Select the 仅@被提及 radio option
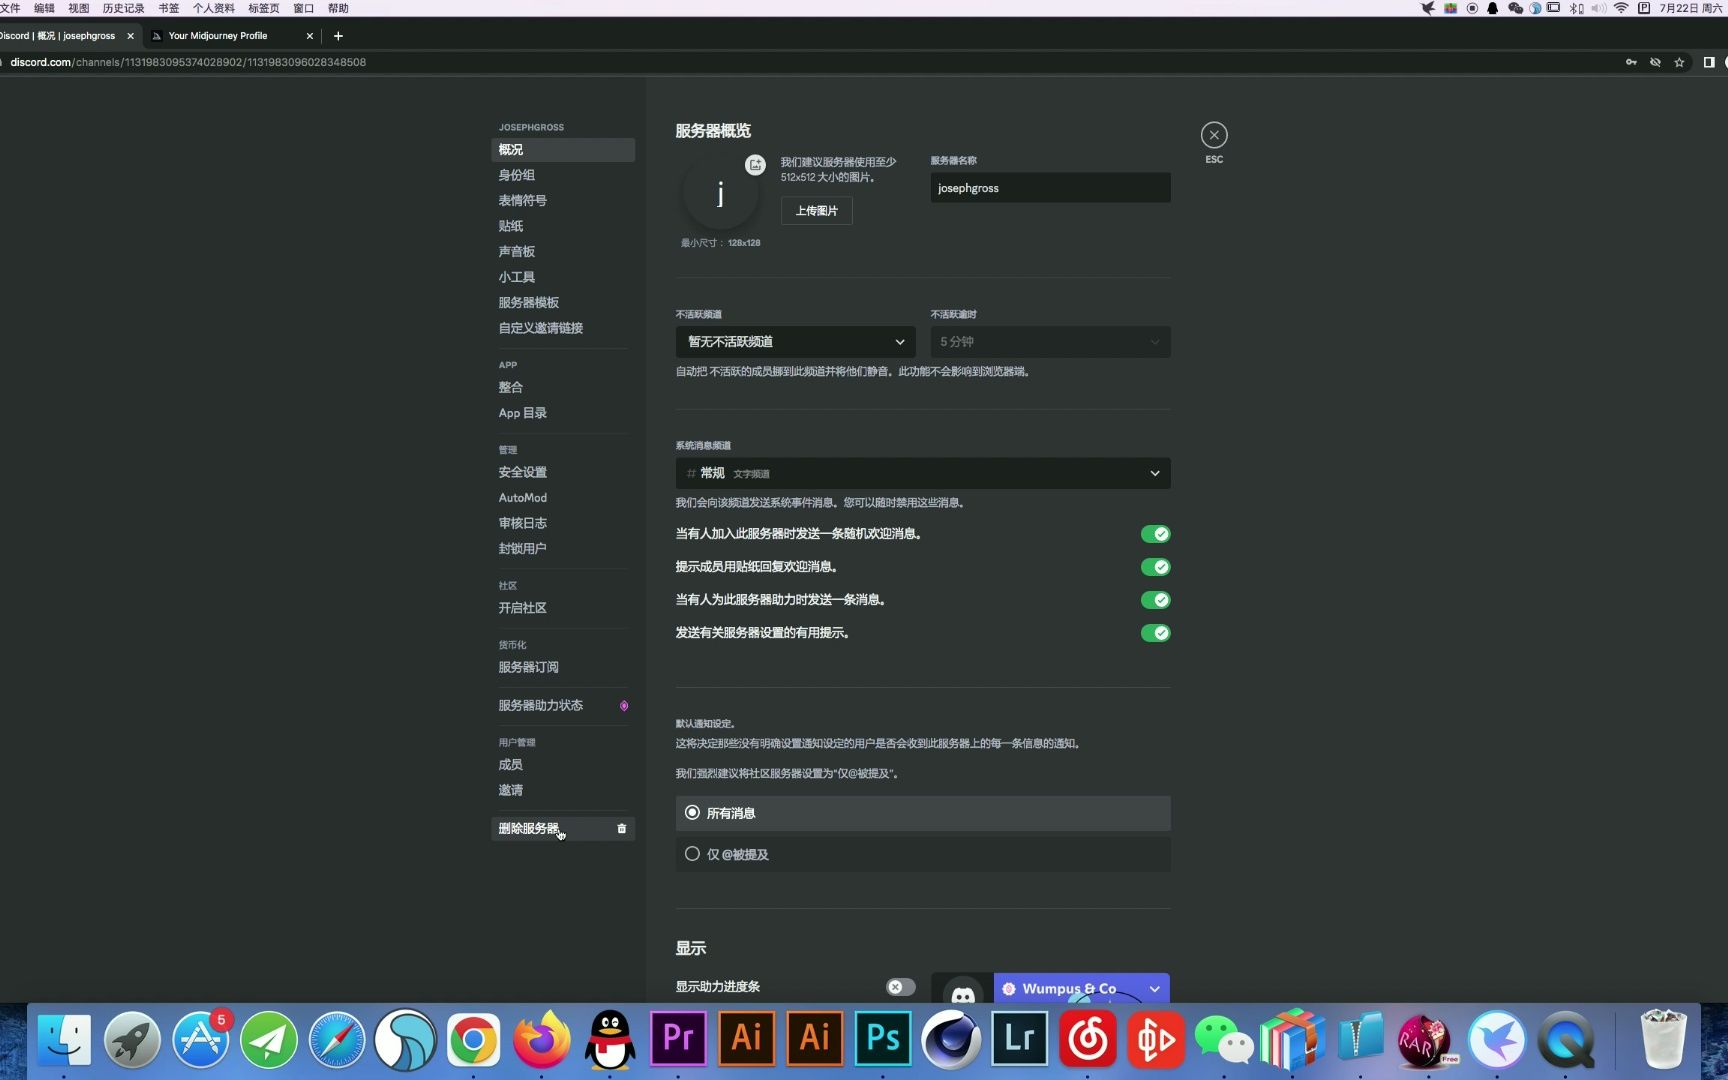This screenshot has width=1728, height=1080. pos(692,854)
